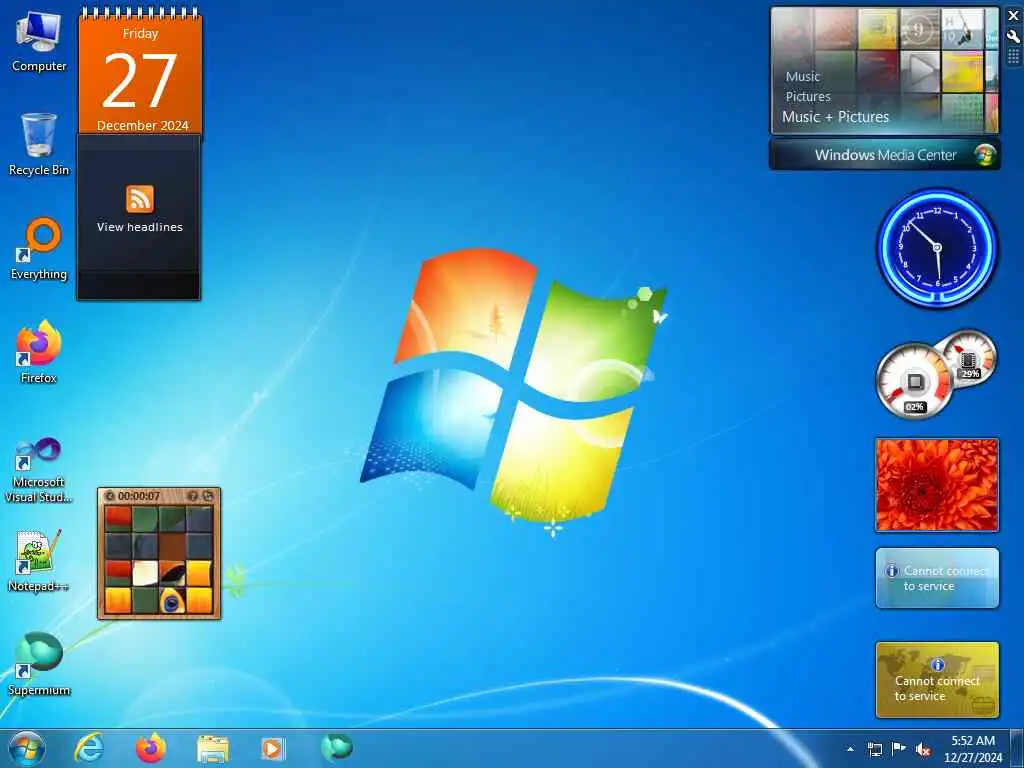This screenshot has width=1024, height=768.
Task: Click the December 2024 calendar label
Action: 142,125
